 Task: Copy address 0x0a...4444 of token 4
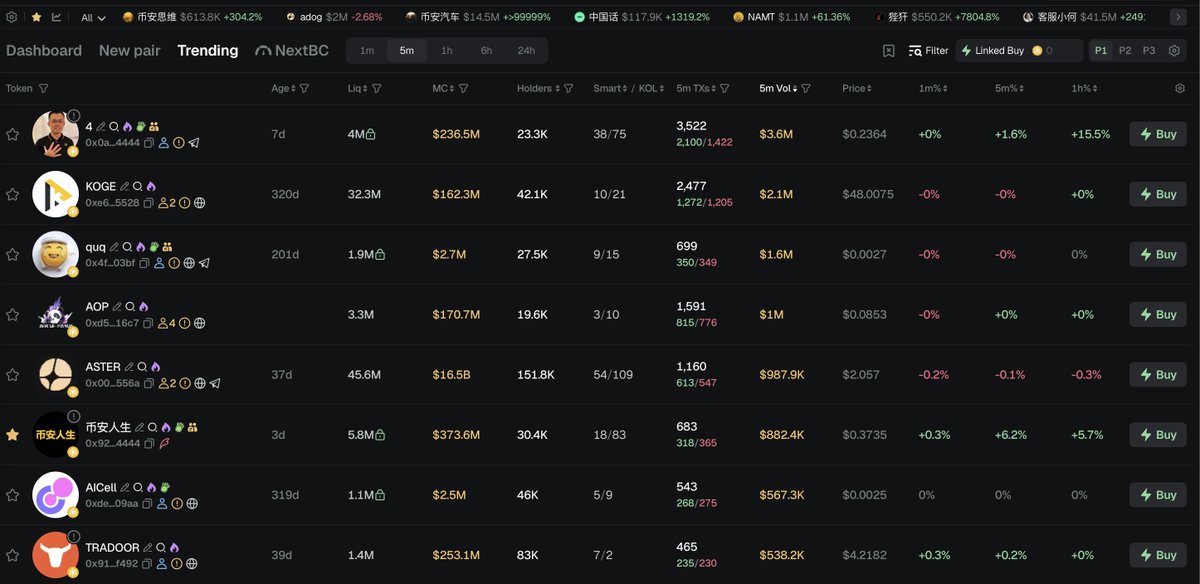pyautogui.click(x=148, y=143)
